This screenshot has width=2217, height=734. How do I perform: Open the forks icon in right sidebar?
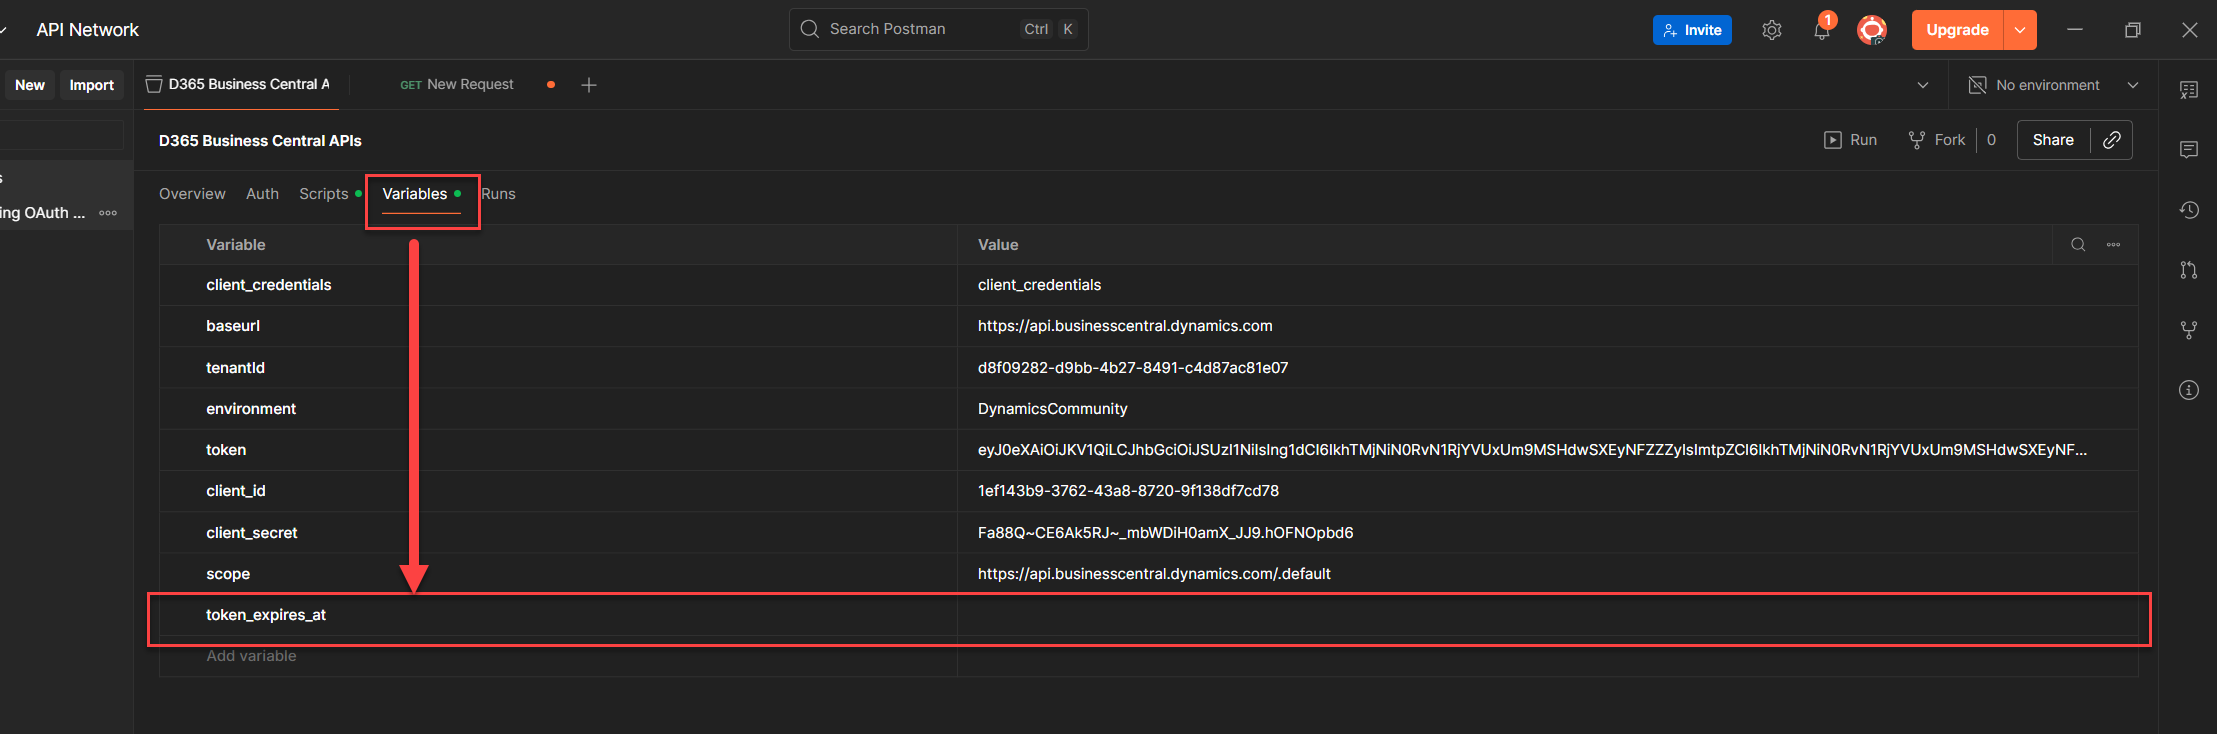pyautogui.click(x=2189, y=330)
